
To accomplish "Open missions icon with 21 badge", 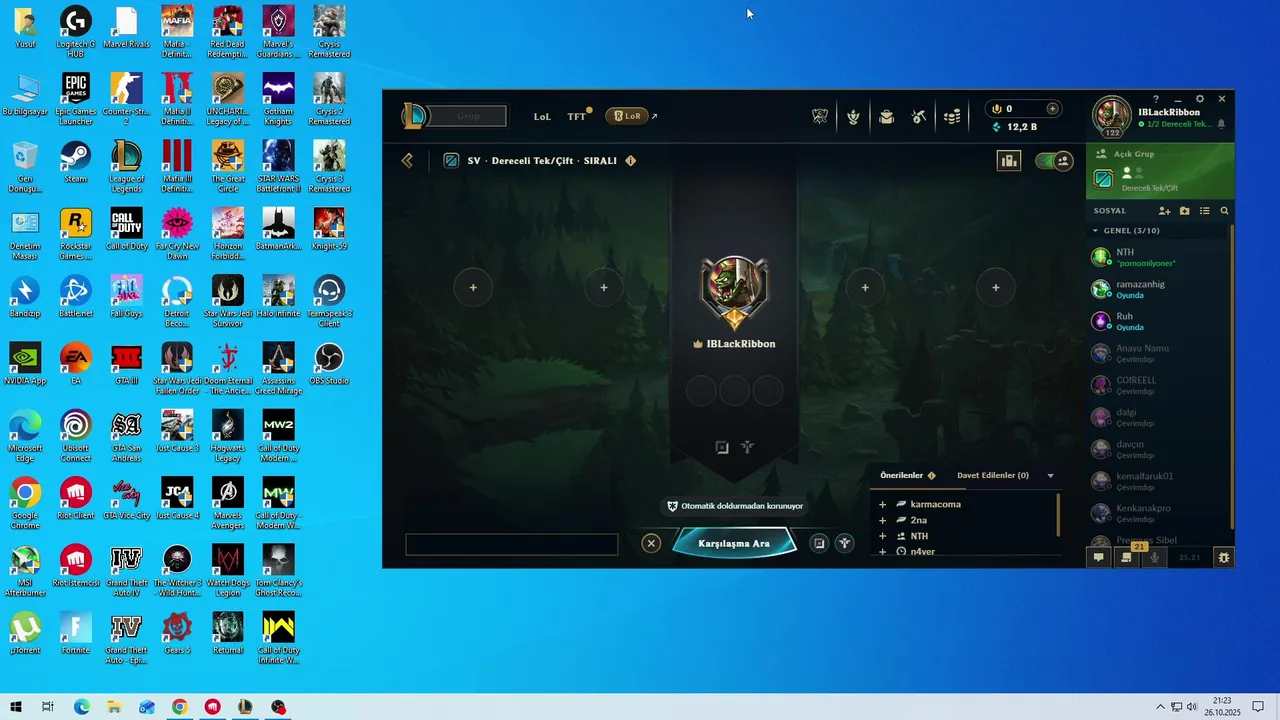I will 1127,557.
